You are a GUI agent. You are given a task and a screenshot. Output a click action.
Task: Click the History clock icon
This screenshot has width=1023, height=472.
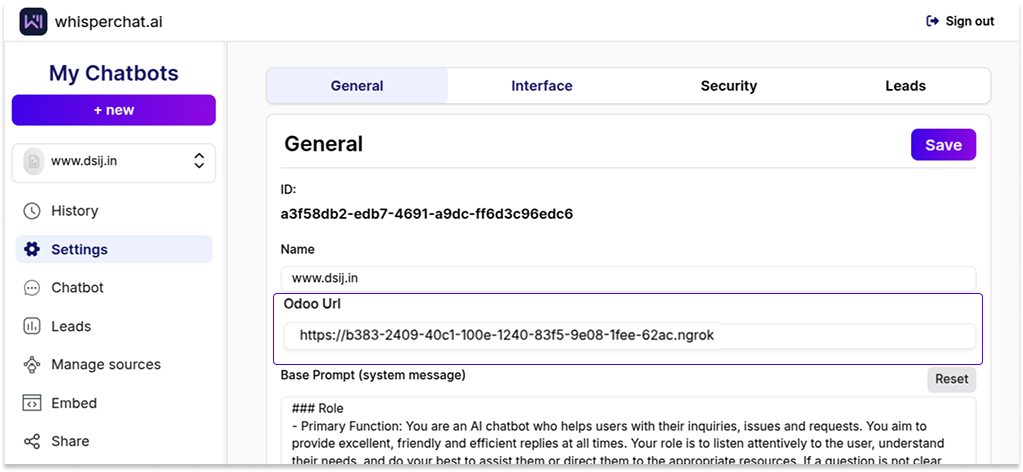coord(31,211)
